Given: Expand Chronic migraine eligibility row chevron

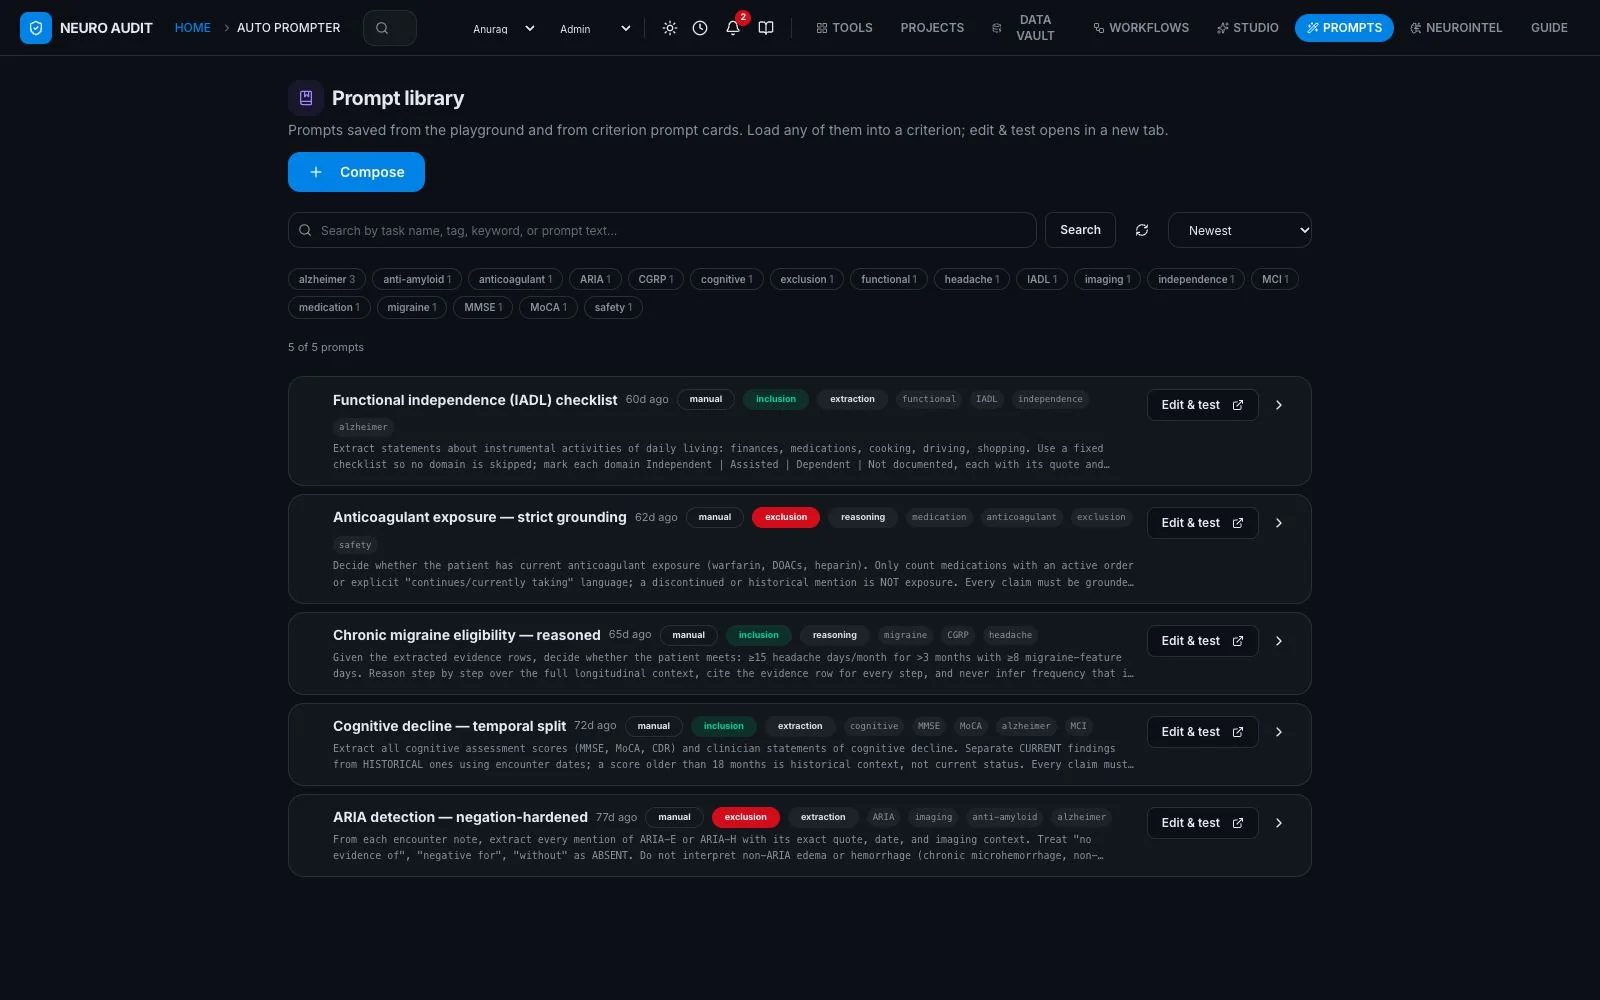Looking at the screenshot, I should point(1279,641).
